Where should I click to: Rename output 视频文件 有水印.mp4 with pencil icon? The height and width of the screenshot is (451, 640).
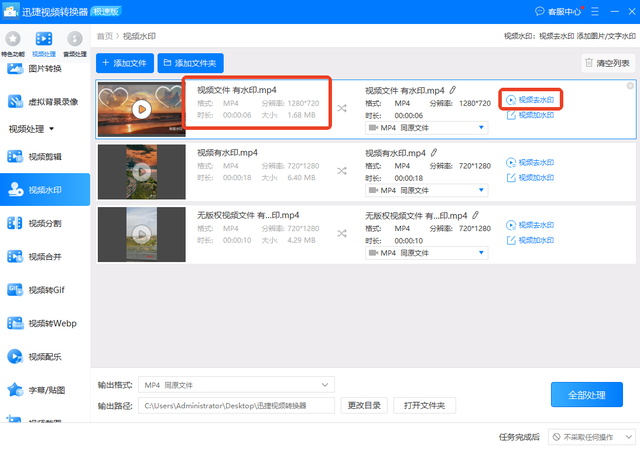tap(453, 90)
